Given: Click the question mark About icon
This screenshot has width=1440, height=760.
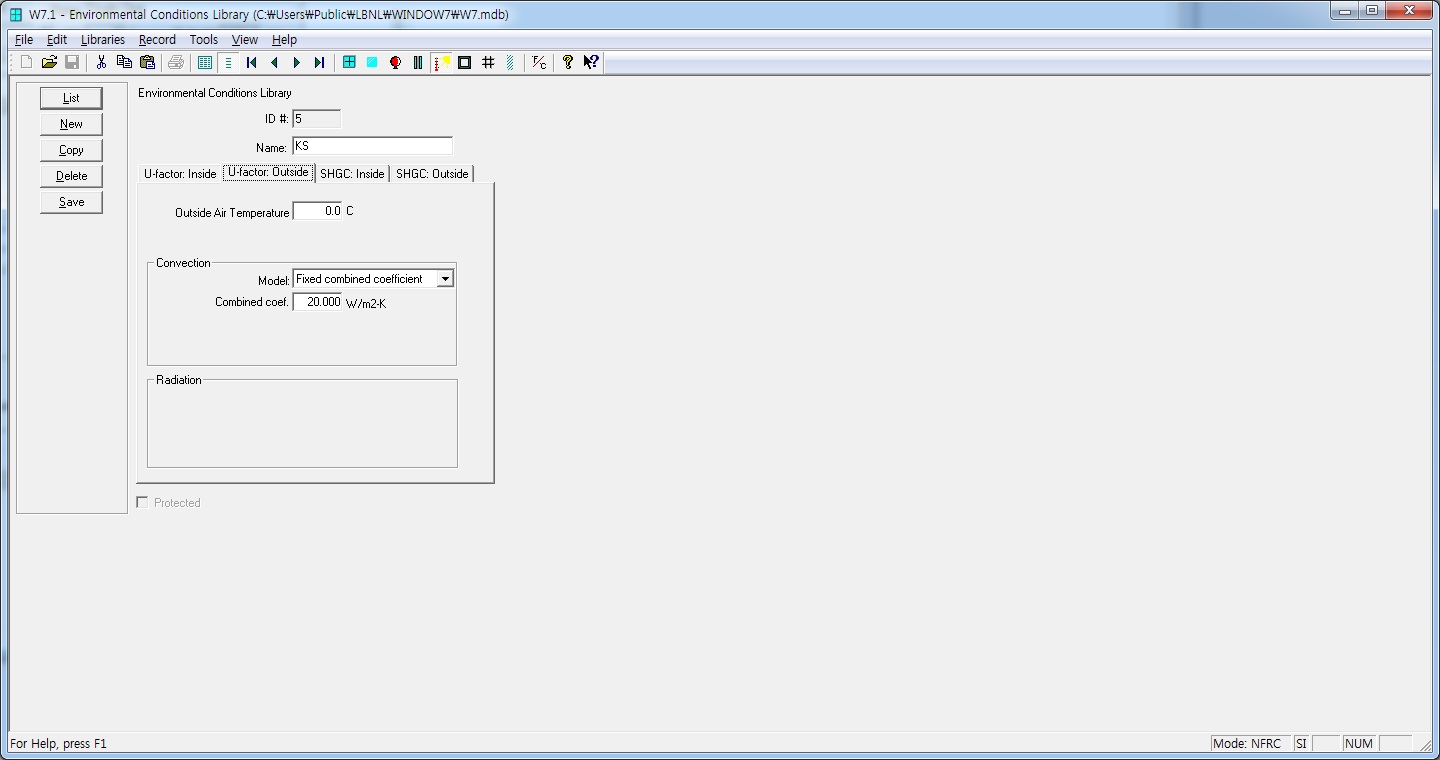Looking at the screenshot, I should (567, 62).
